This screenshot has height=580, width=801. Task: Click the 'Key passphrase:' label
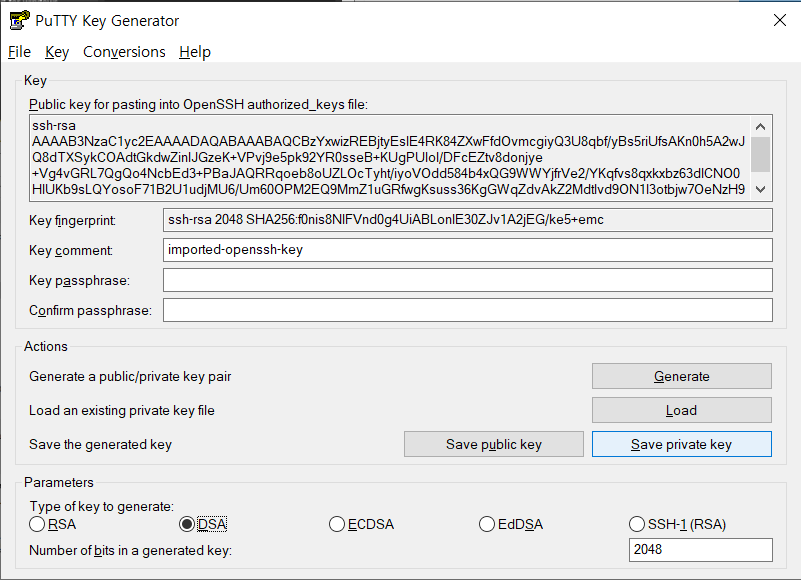pyautogui.click(x=79, y=281)
